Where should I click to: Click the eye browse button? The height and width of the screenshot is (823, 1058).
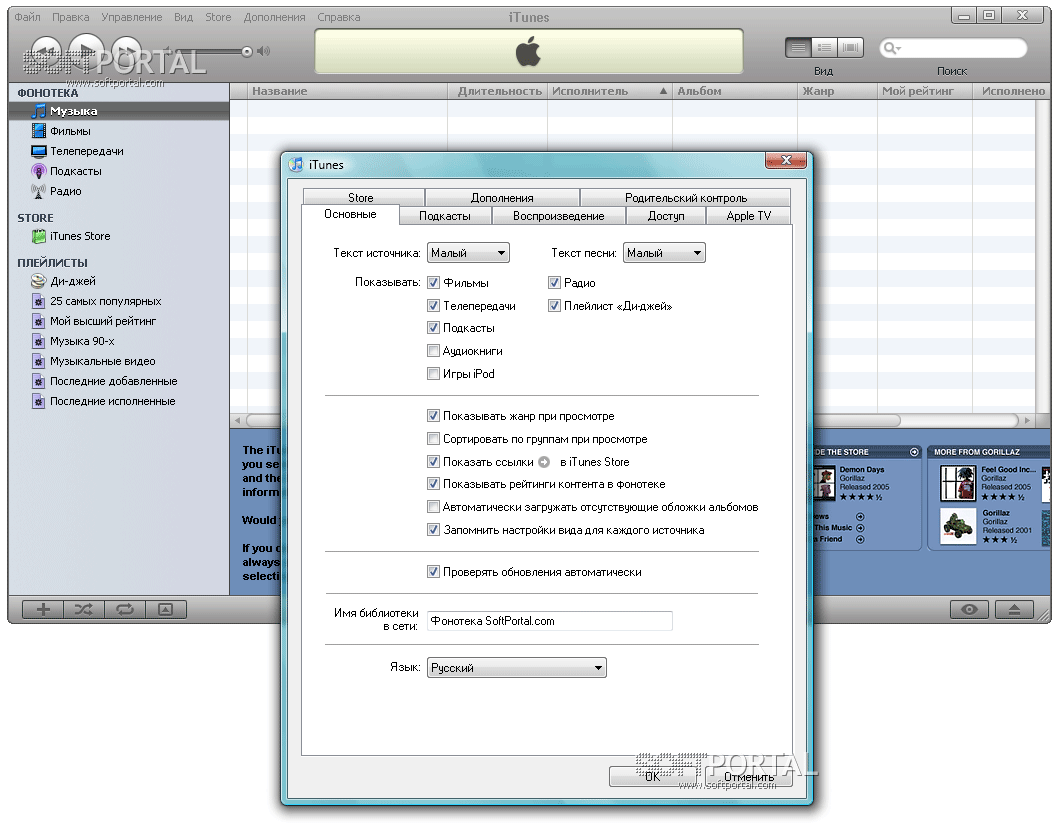pyautogui.click(x=969, y=610)
